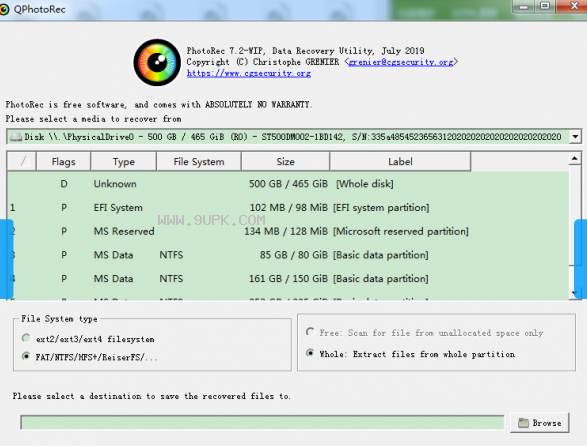Viewport: 587px width, 446px height.
Task: Select the MS Reserved partition row
Action: (x=288, y=231)
